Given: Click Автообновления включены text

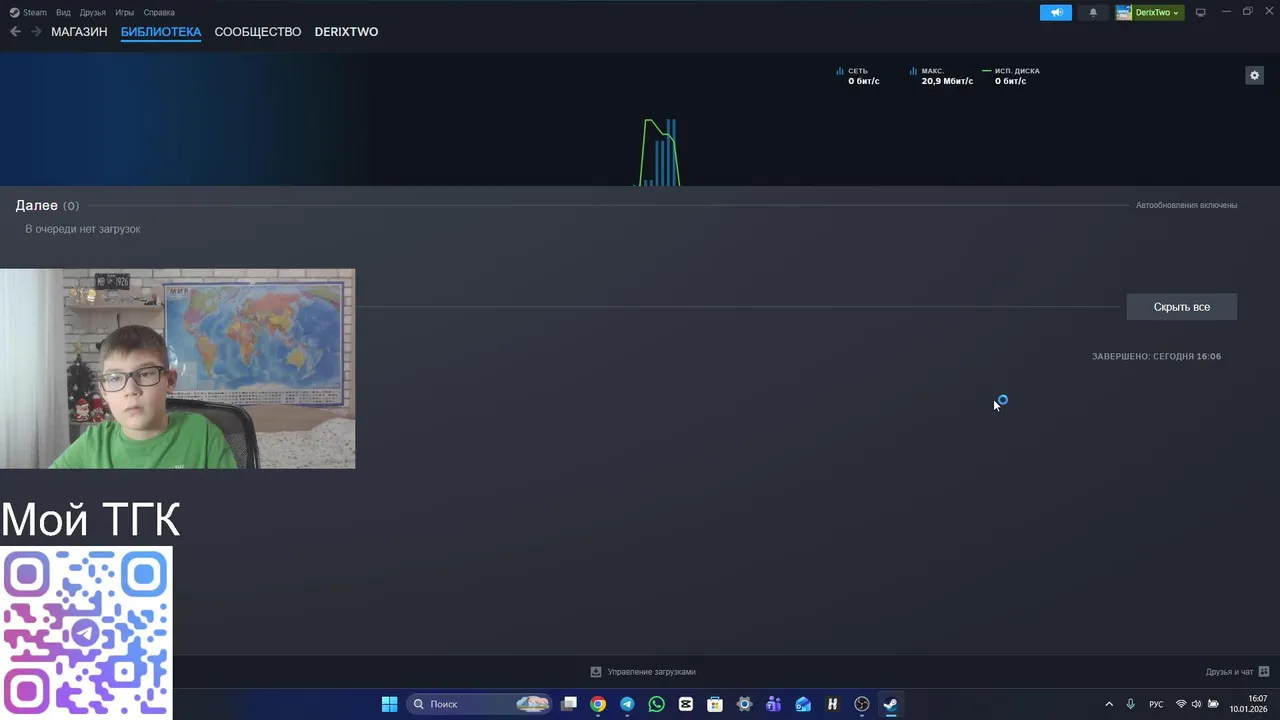Looking at the screenshot, I should (x=1186, y=205).
